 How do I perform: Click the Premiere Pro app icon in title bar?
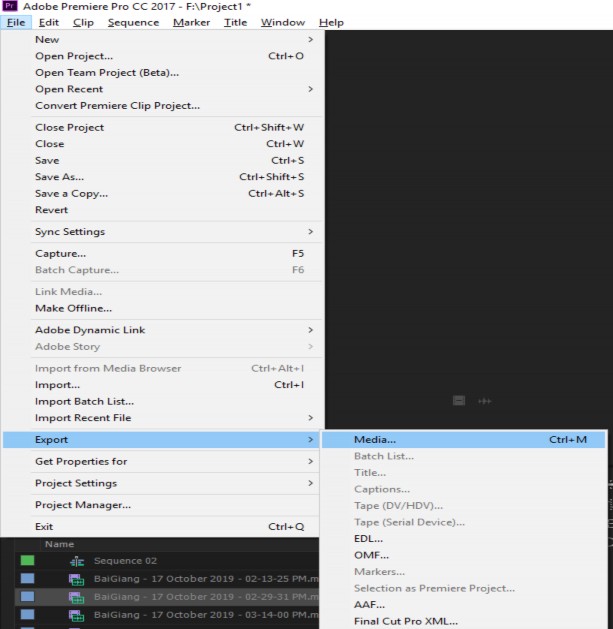point(10,7)
